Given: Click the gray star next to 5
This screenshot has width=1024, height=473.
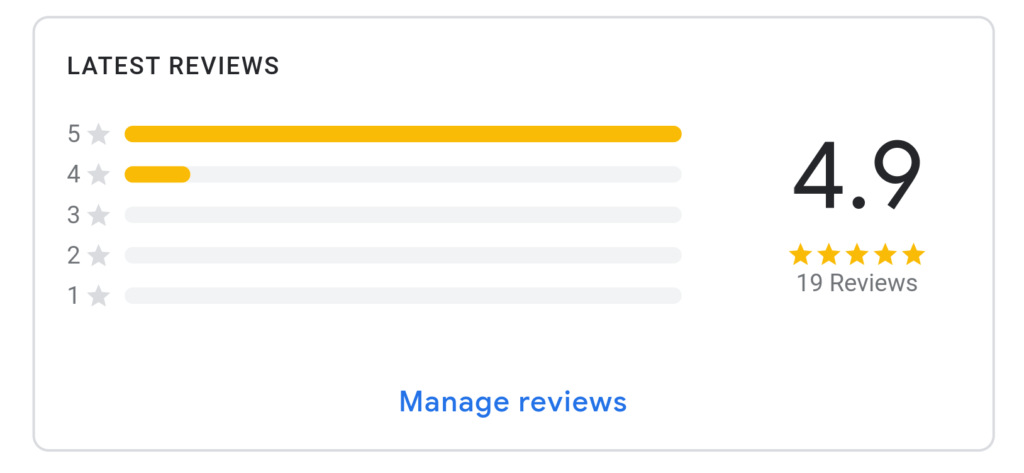Looking at the screenshot, I should (x=99, y=134).
